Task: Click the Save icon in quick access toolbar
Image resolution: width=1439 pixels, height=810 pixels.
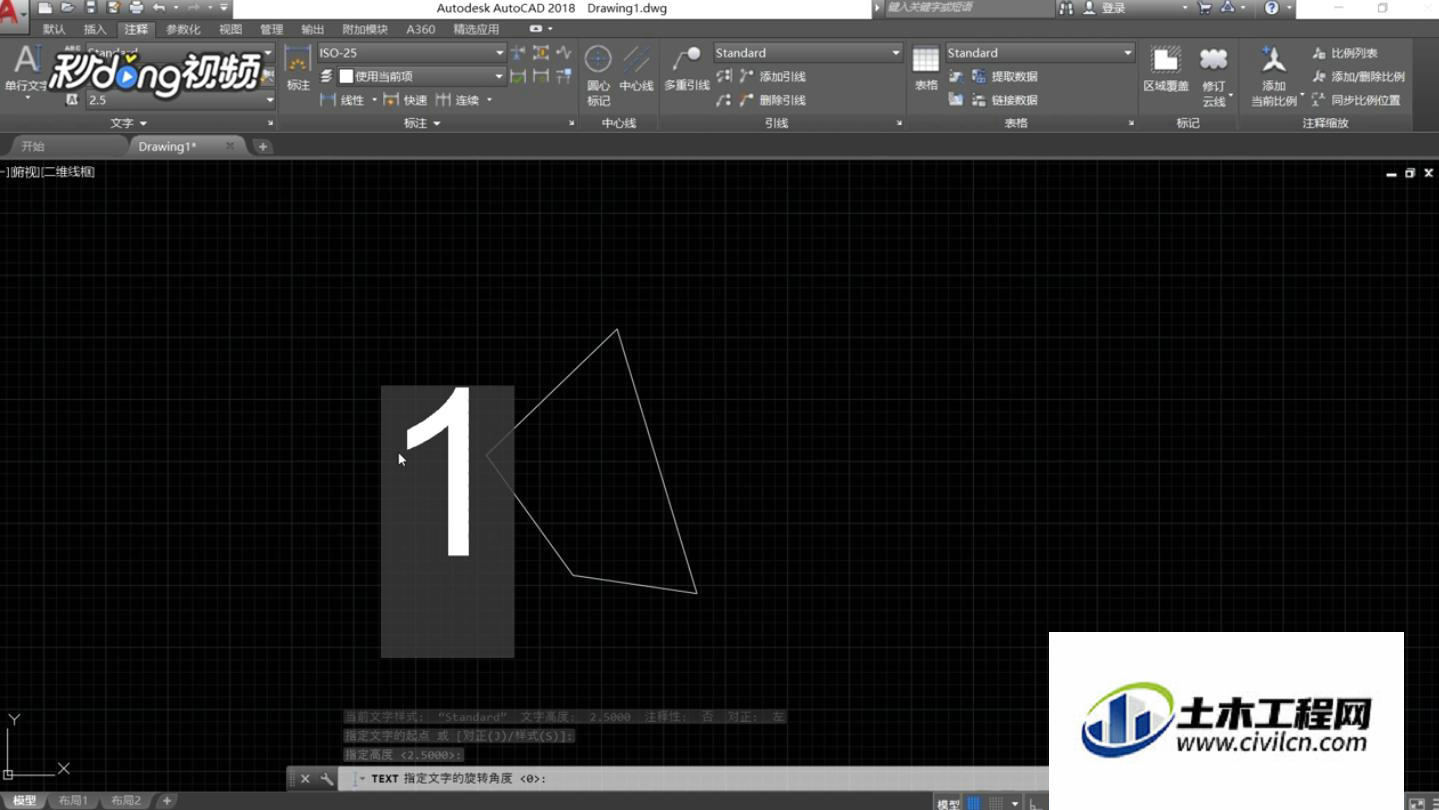Action: tap(90, 8)
